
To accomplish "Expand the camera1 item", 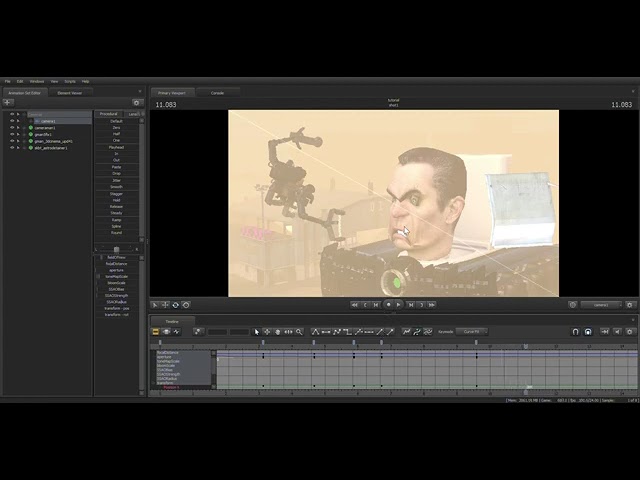I will point(31,121).
